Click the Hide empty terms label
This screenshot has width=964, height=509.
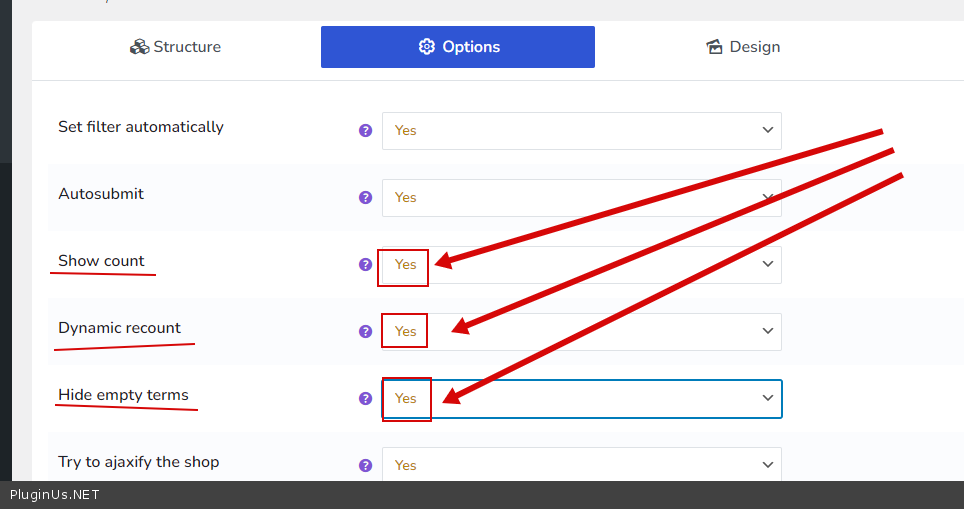point(123,395)
